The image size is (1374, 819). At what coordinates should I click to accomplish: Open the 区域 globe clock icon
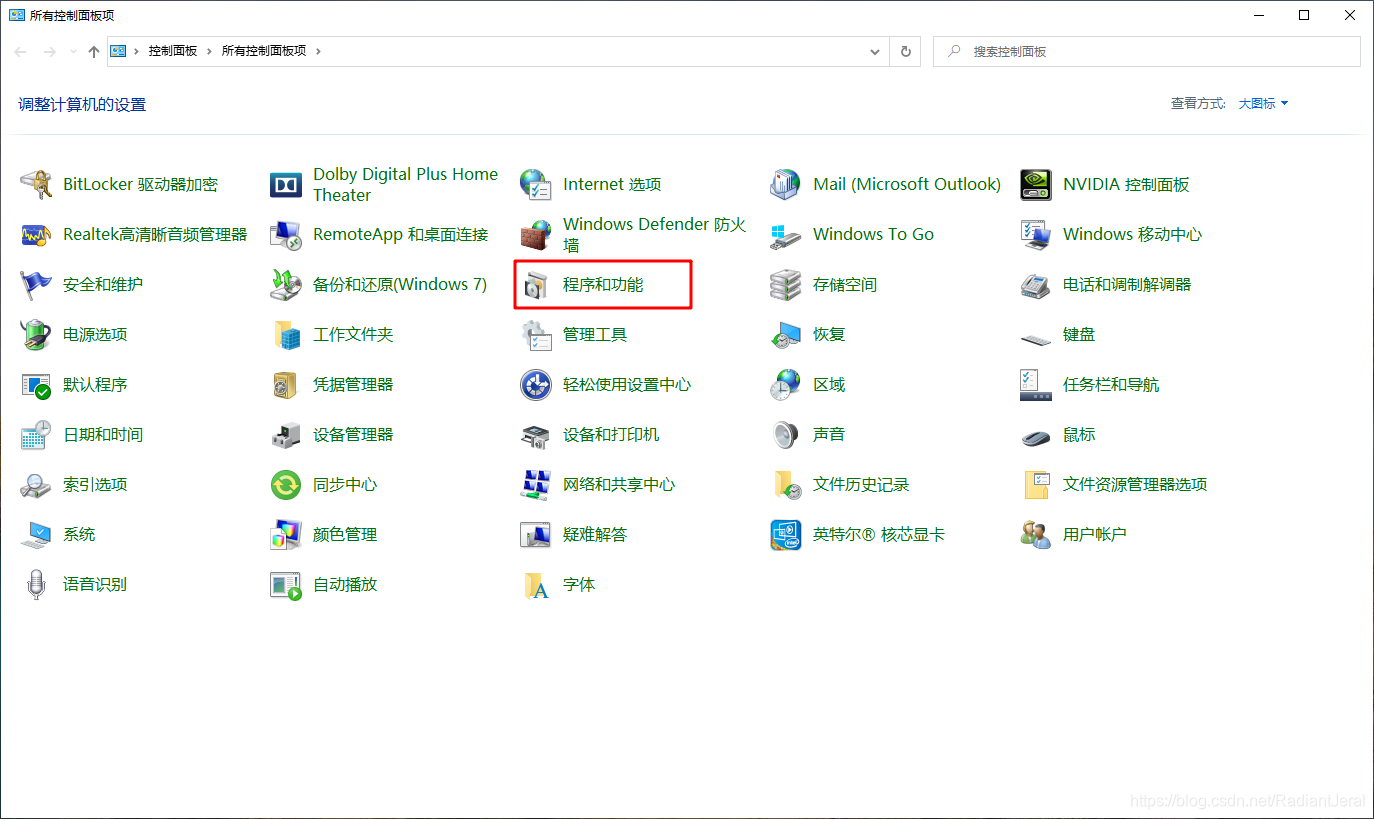click(786, 384)
